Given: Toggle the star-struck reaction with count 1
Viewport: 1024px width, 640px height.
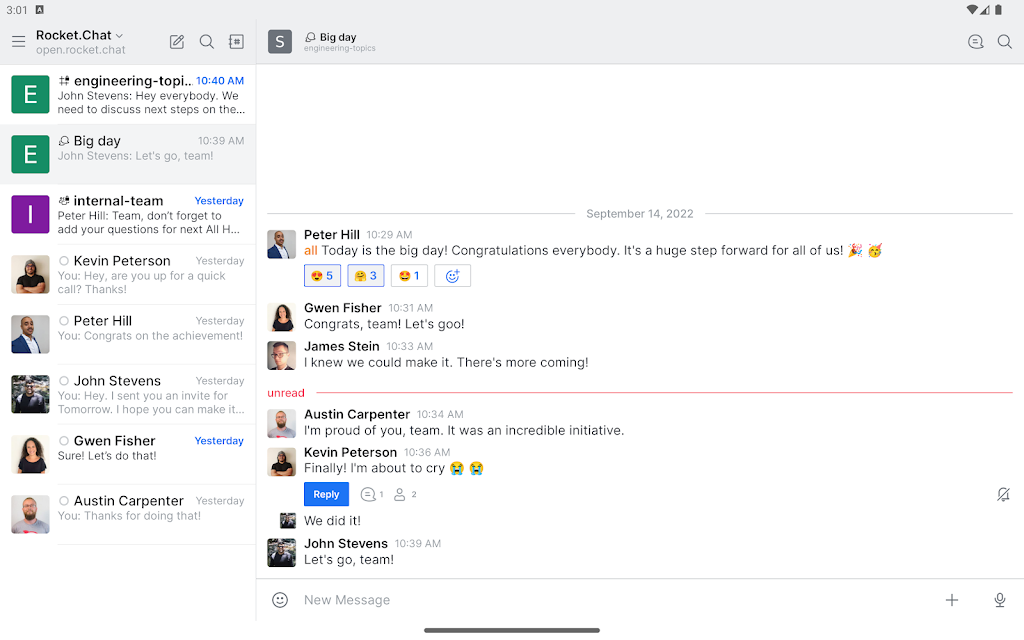Looking at the screenshot, I should pyautogui.click(x=409, y=276).
